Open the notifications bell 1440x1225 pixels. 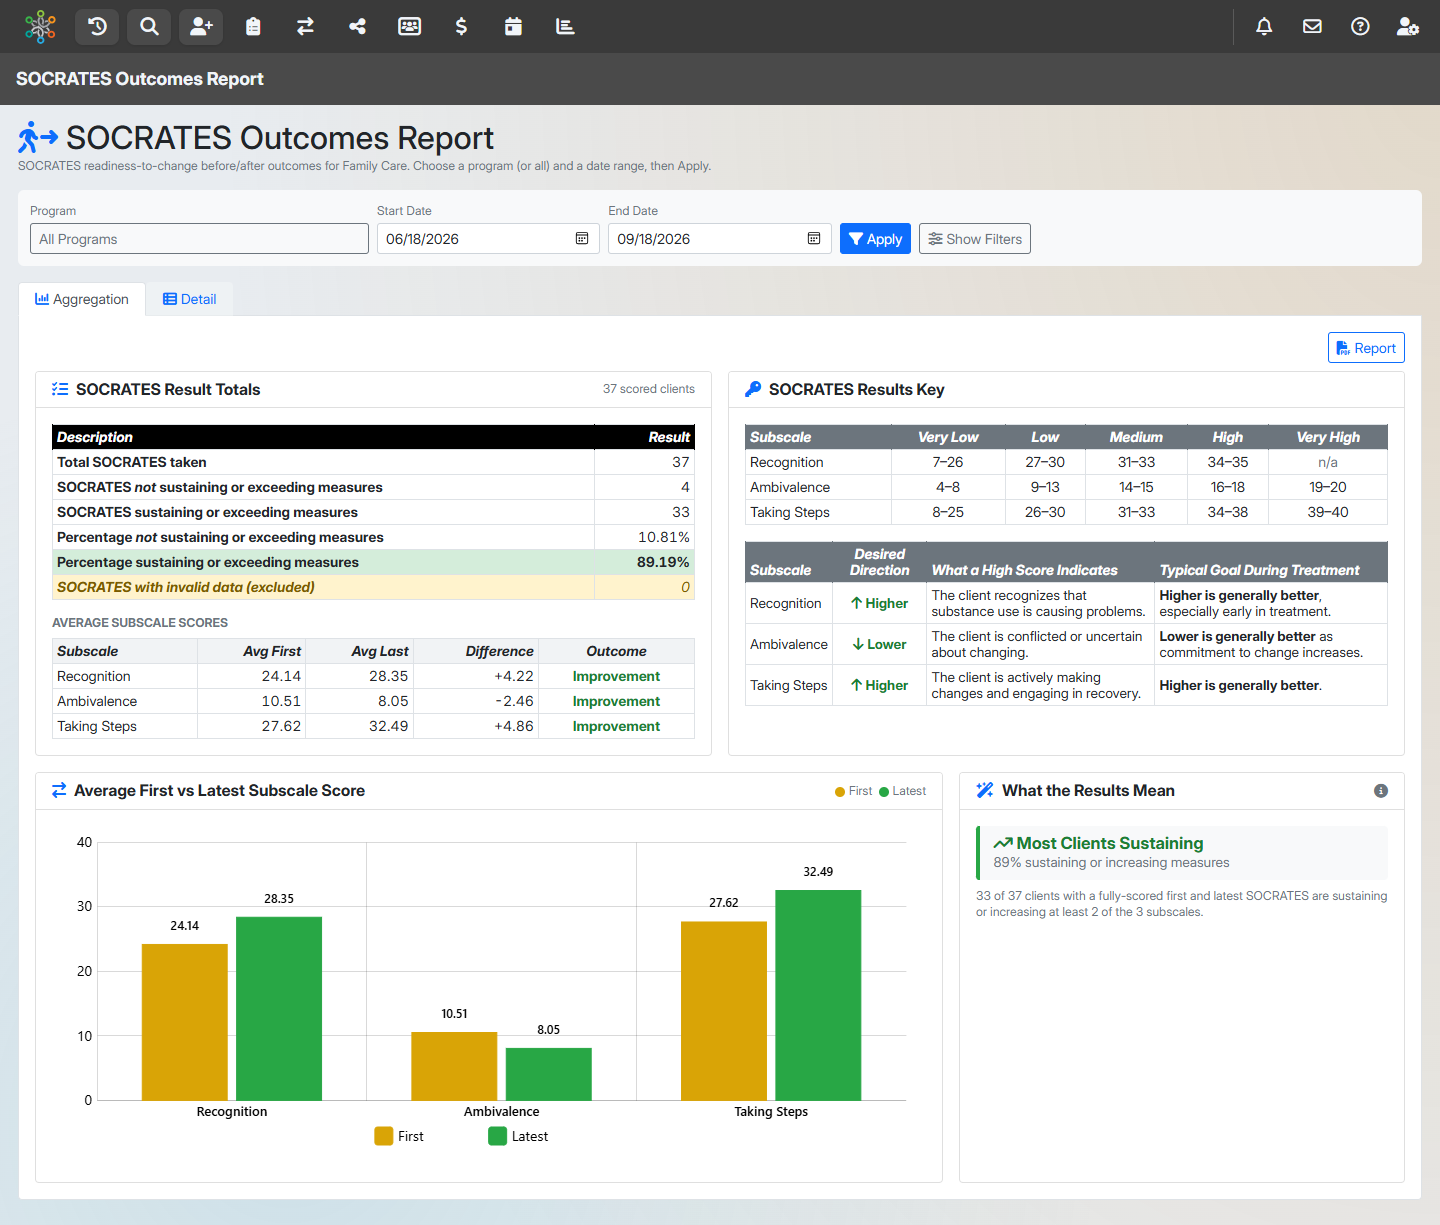pyautogui.click(x=1264, y=26)
